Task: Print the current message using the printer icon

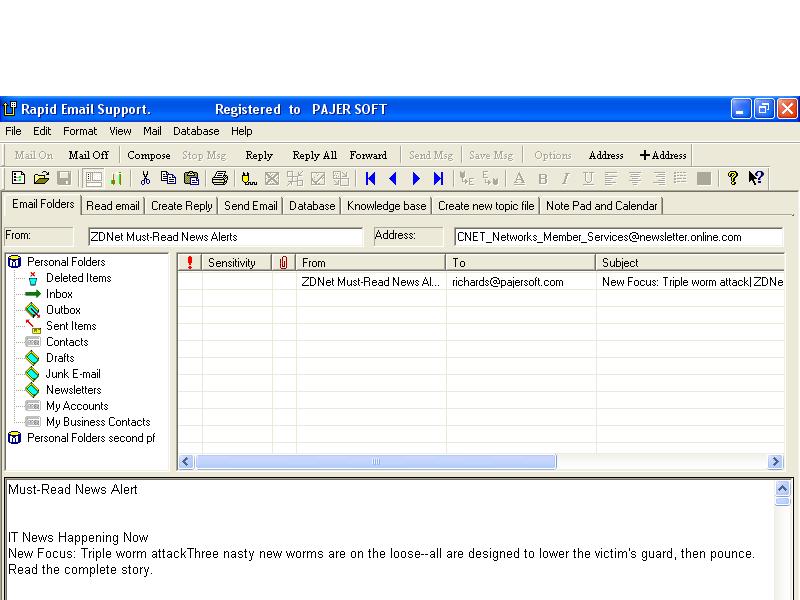Action: point(219,177)
